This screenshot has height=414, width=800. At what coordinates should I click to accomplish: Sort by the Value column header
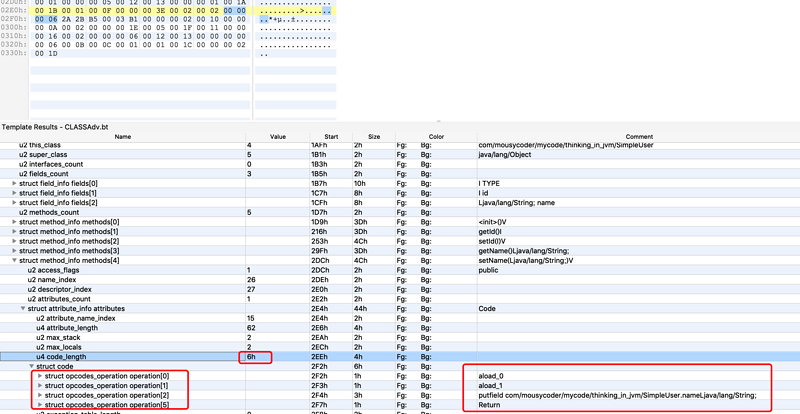tap(278, 137)
